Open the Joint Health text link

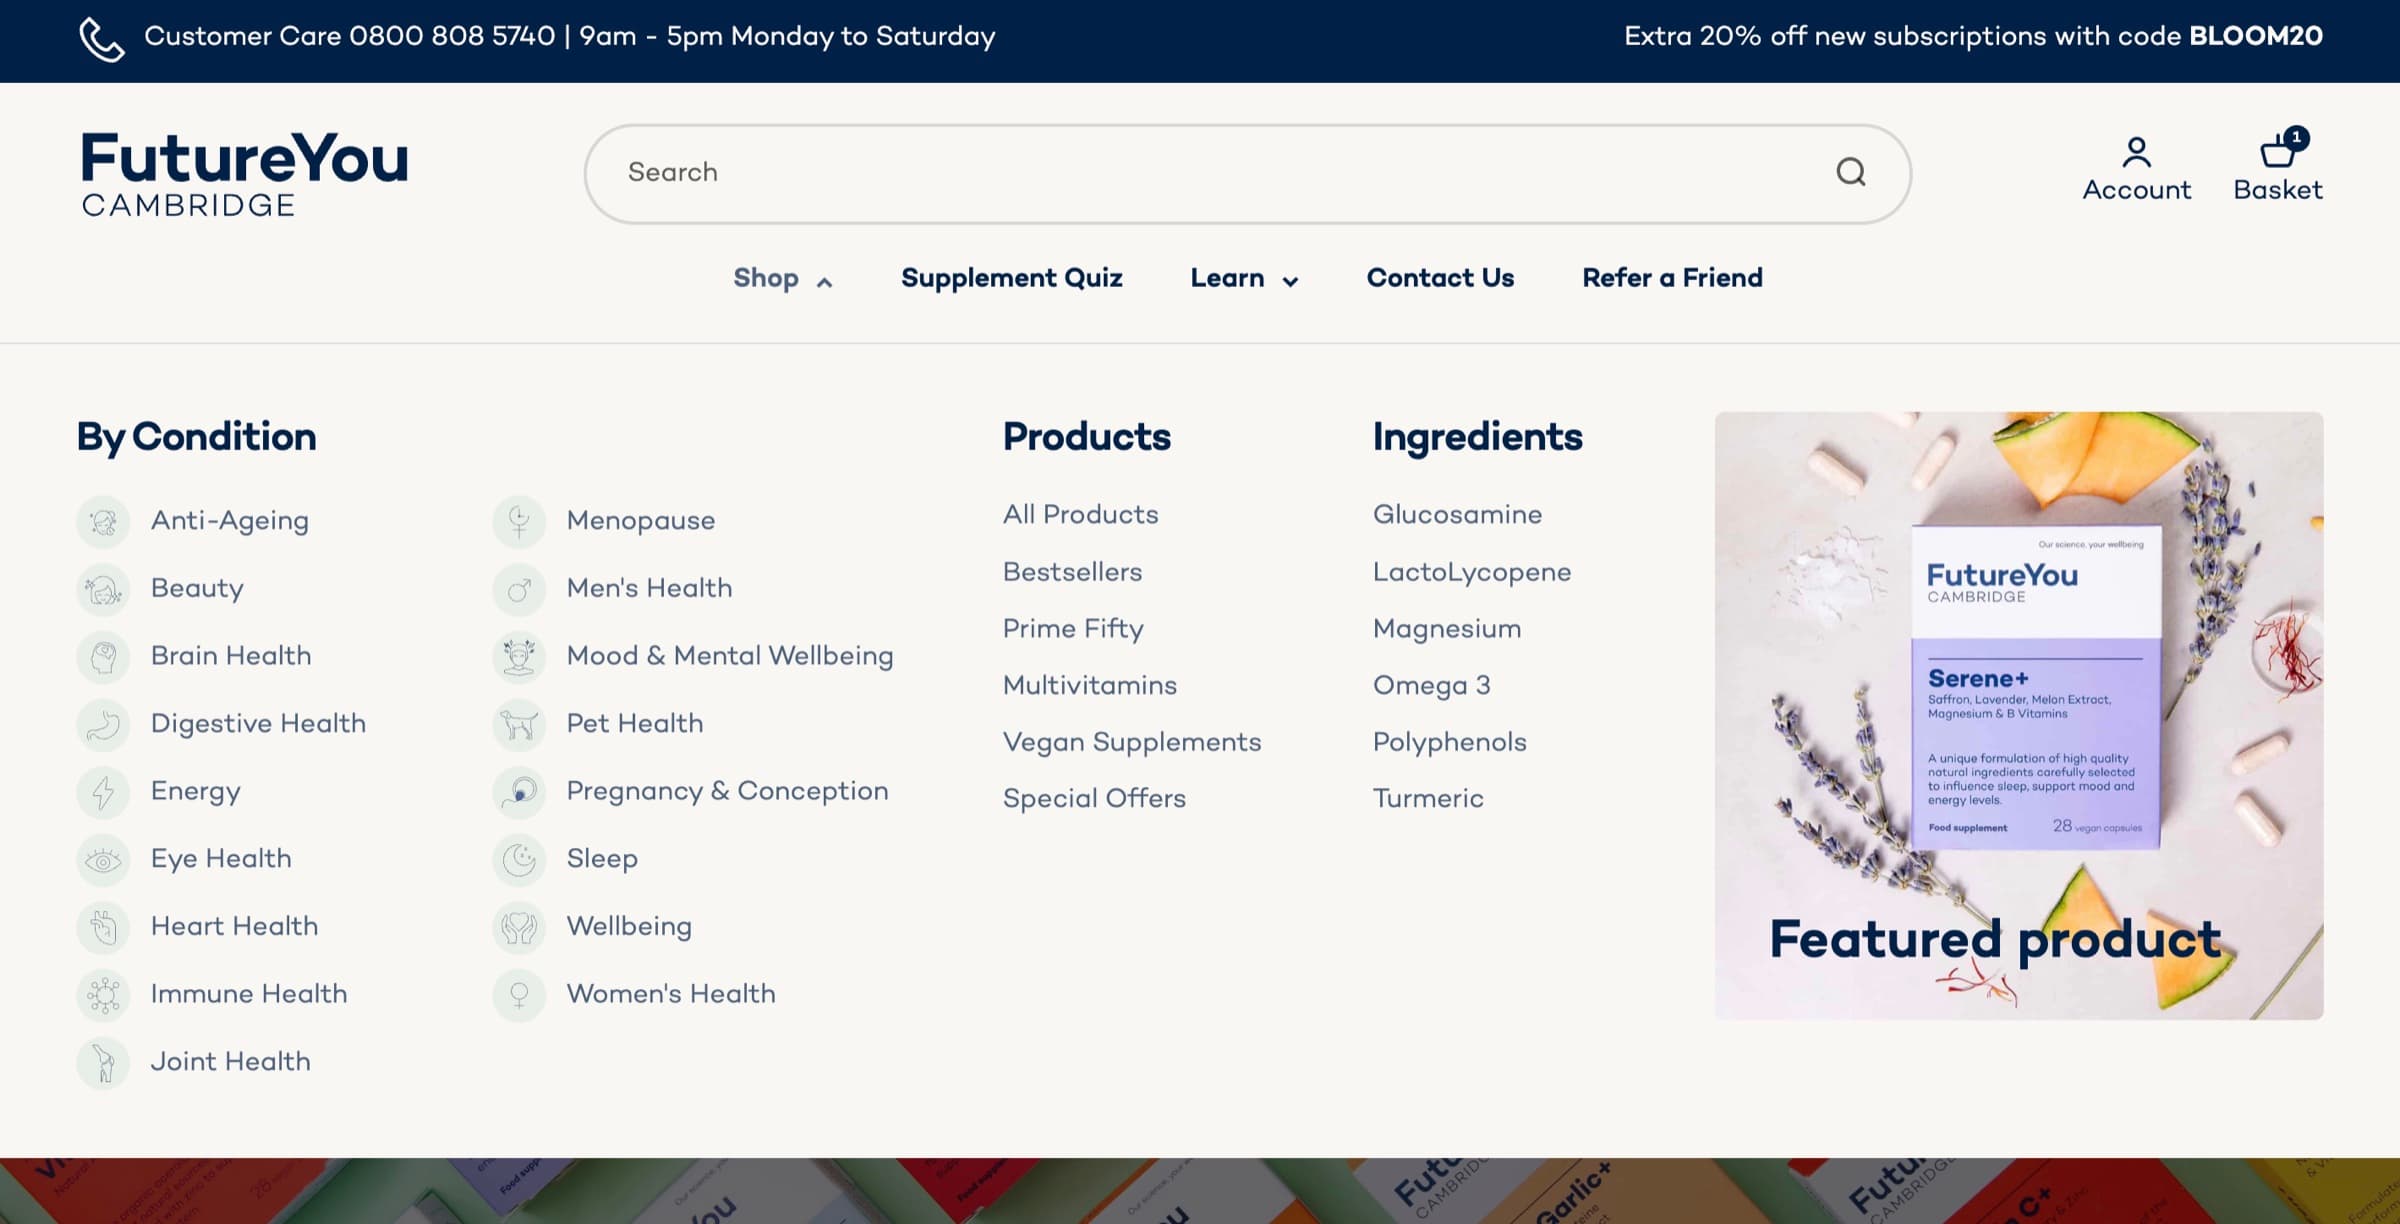tap(230, 1061)
